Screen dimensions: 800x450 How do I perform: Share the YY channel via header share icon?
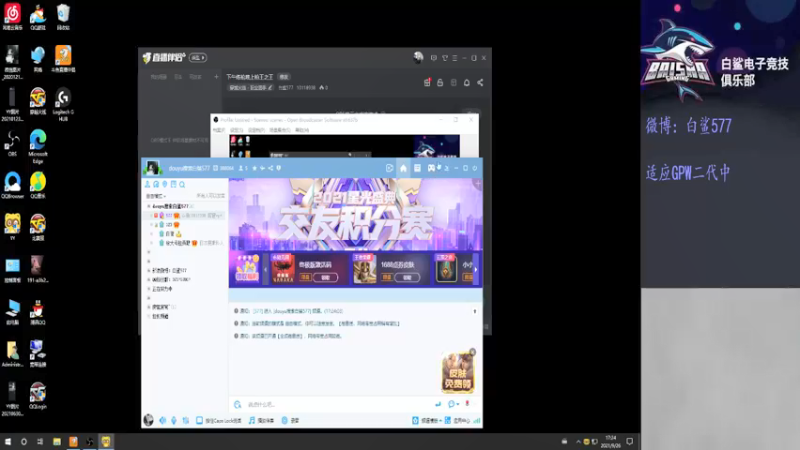click(x=270, y=168)
